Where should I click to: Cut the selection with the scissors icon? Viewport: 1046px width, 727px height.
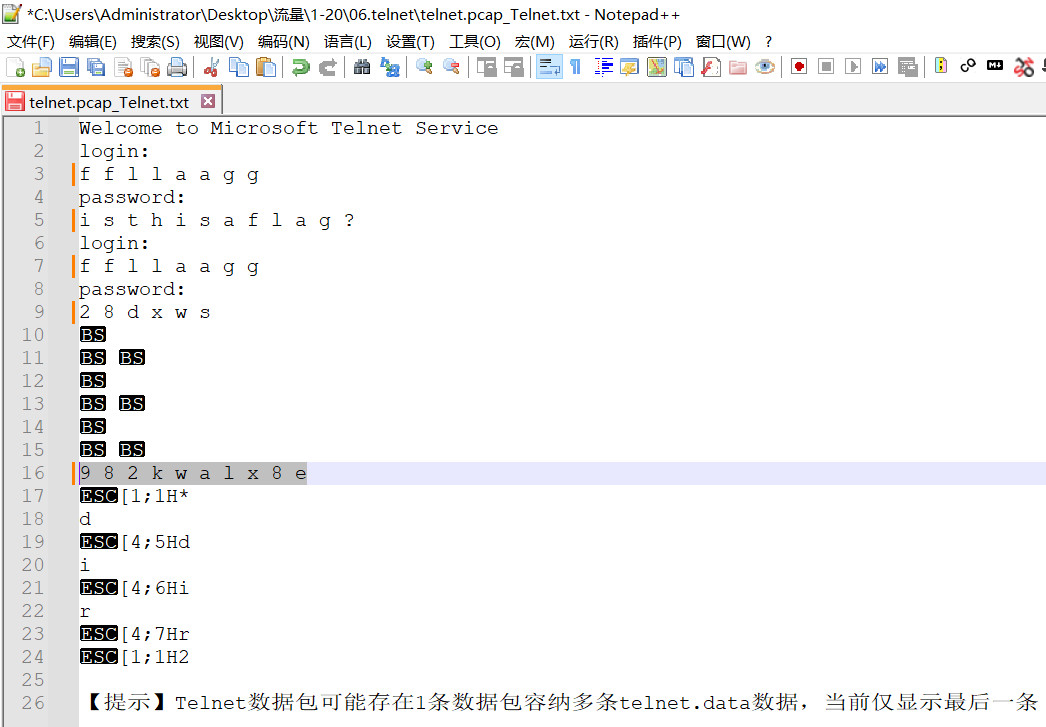pos(211,67)
